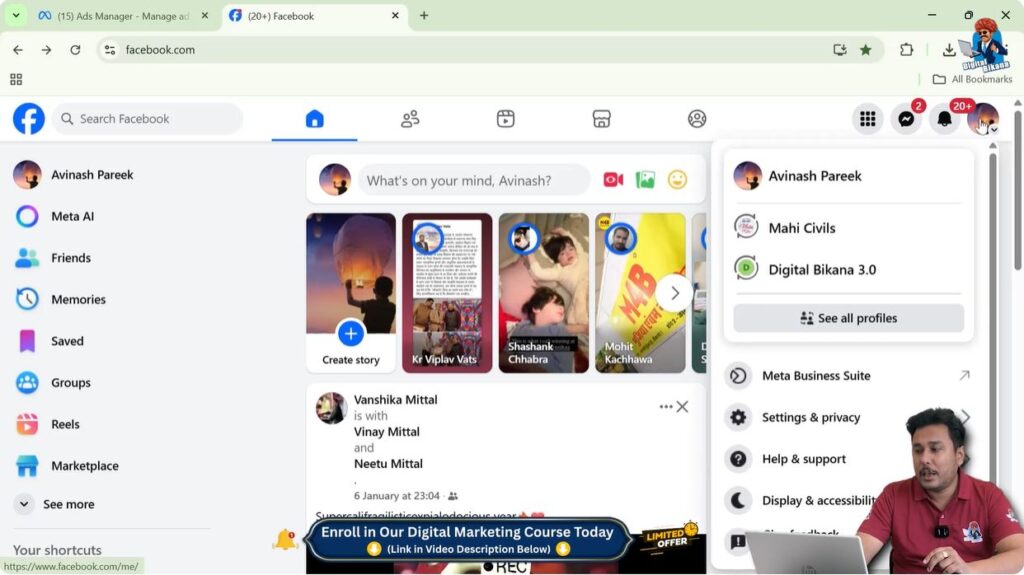
Task: Open Vinay Mittal tagged link
Action: coord(387,432)
